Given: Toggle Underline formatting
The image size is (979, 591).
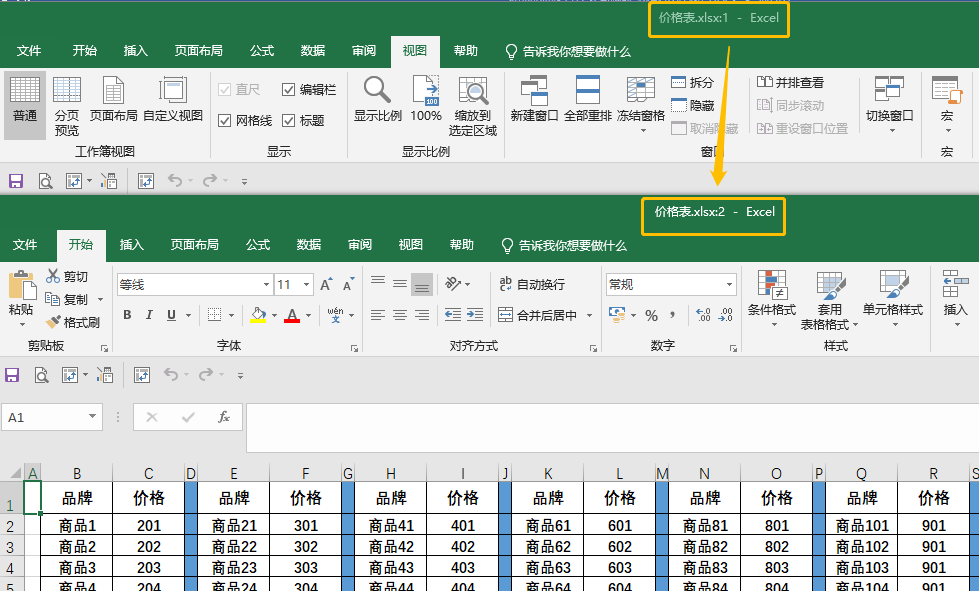Looking at the screenshot, I should [171, 315].
